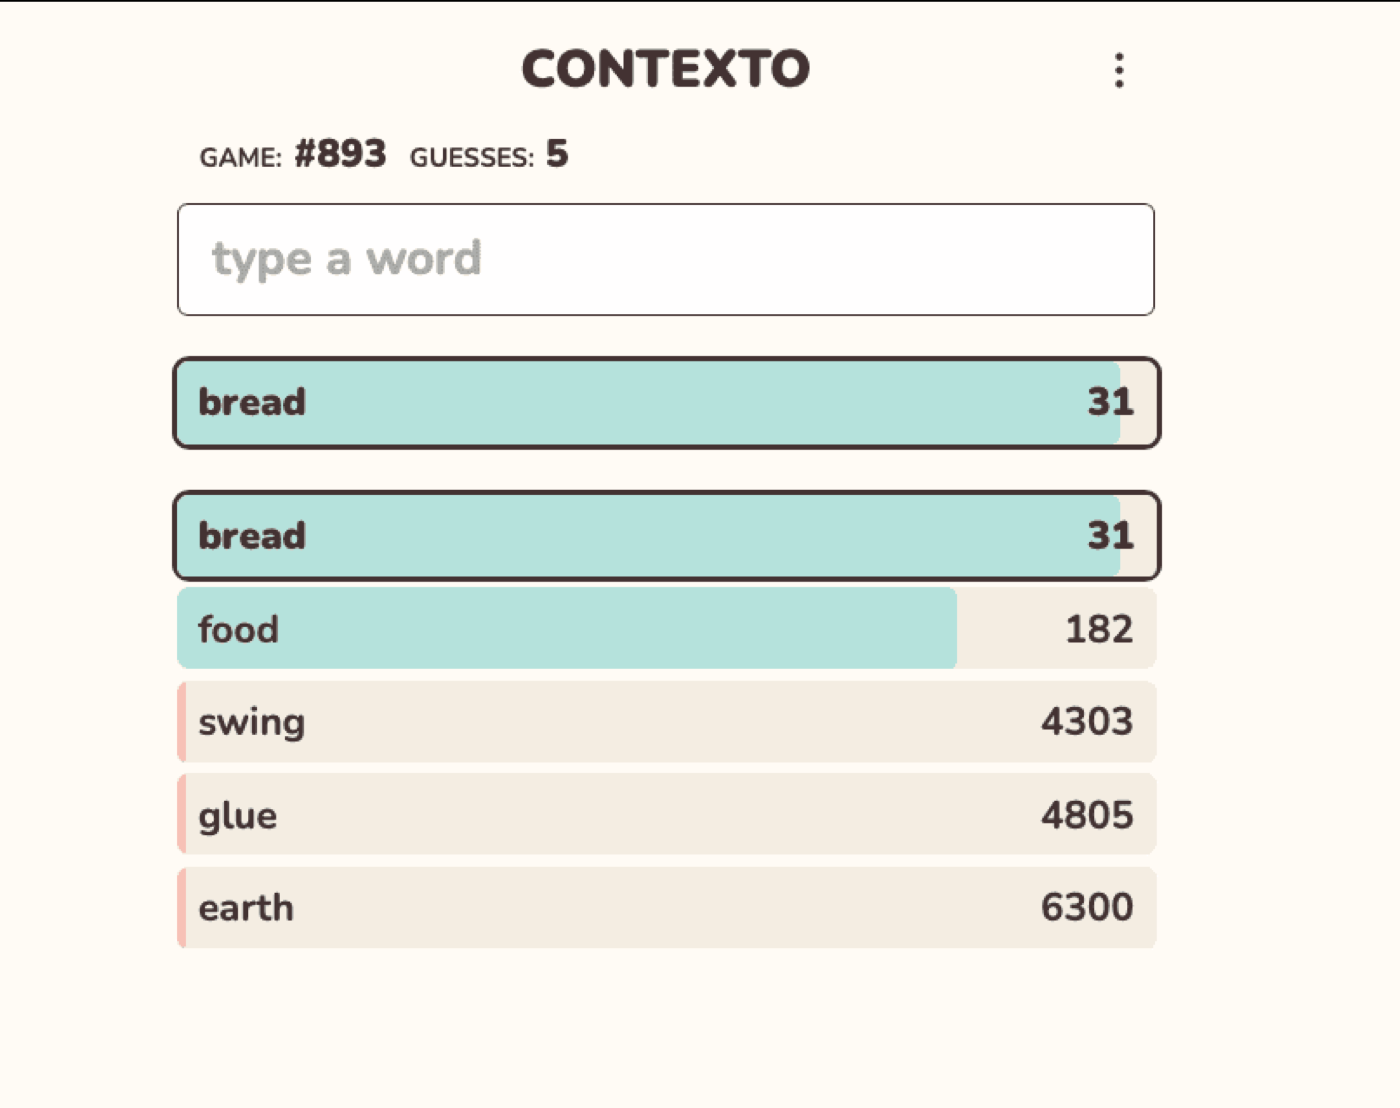Click the second bread guess row

coord(665,536)
